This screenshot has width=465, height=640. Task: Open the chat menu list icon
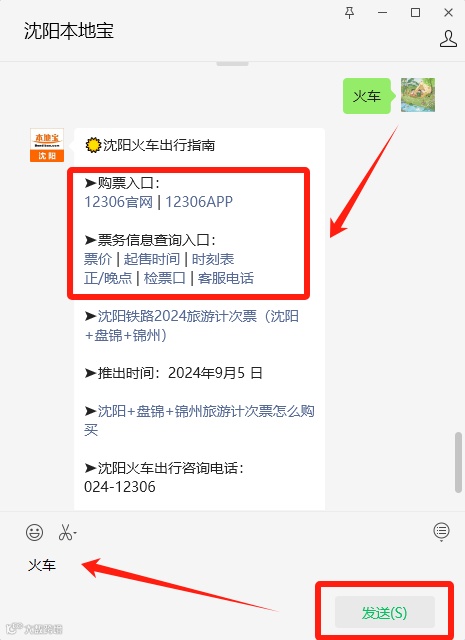(x=441, y=531)
